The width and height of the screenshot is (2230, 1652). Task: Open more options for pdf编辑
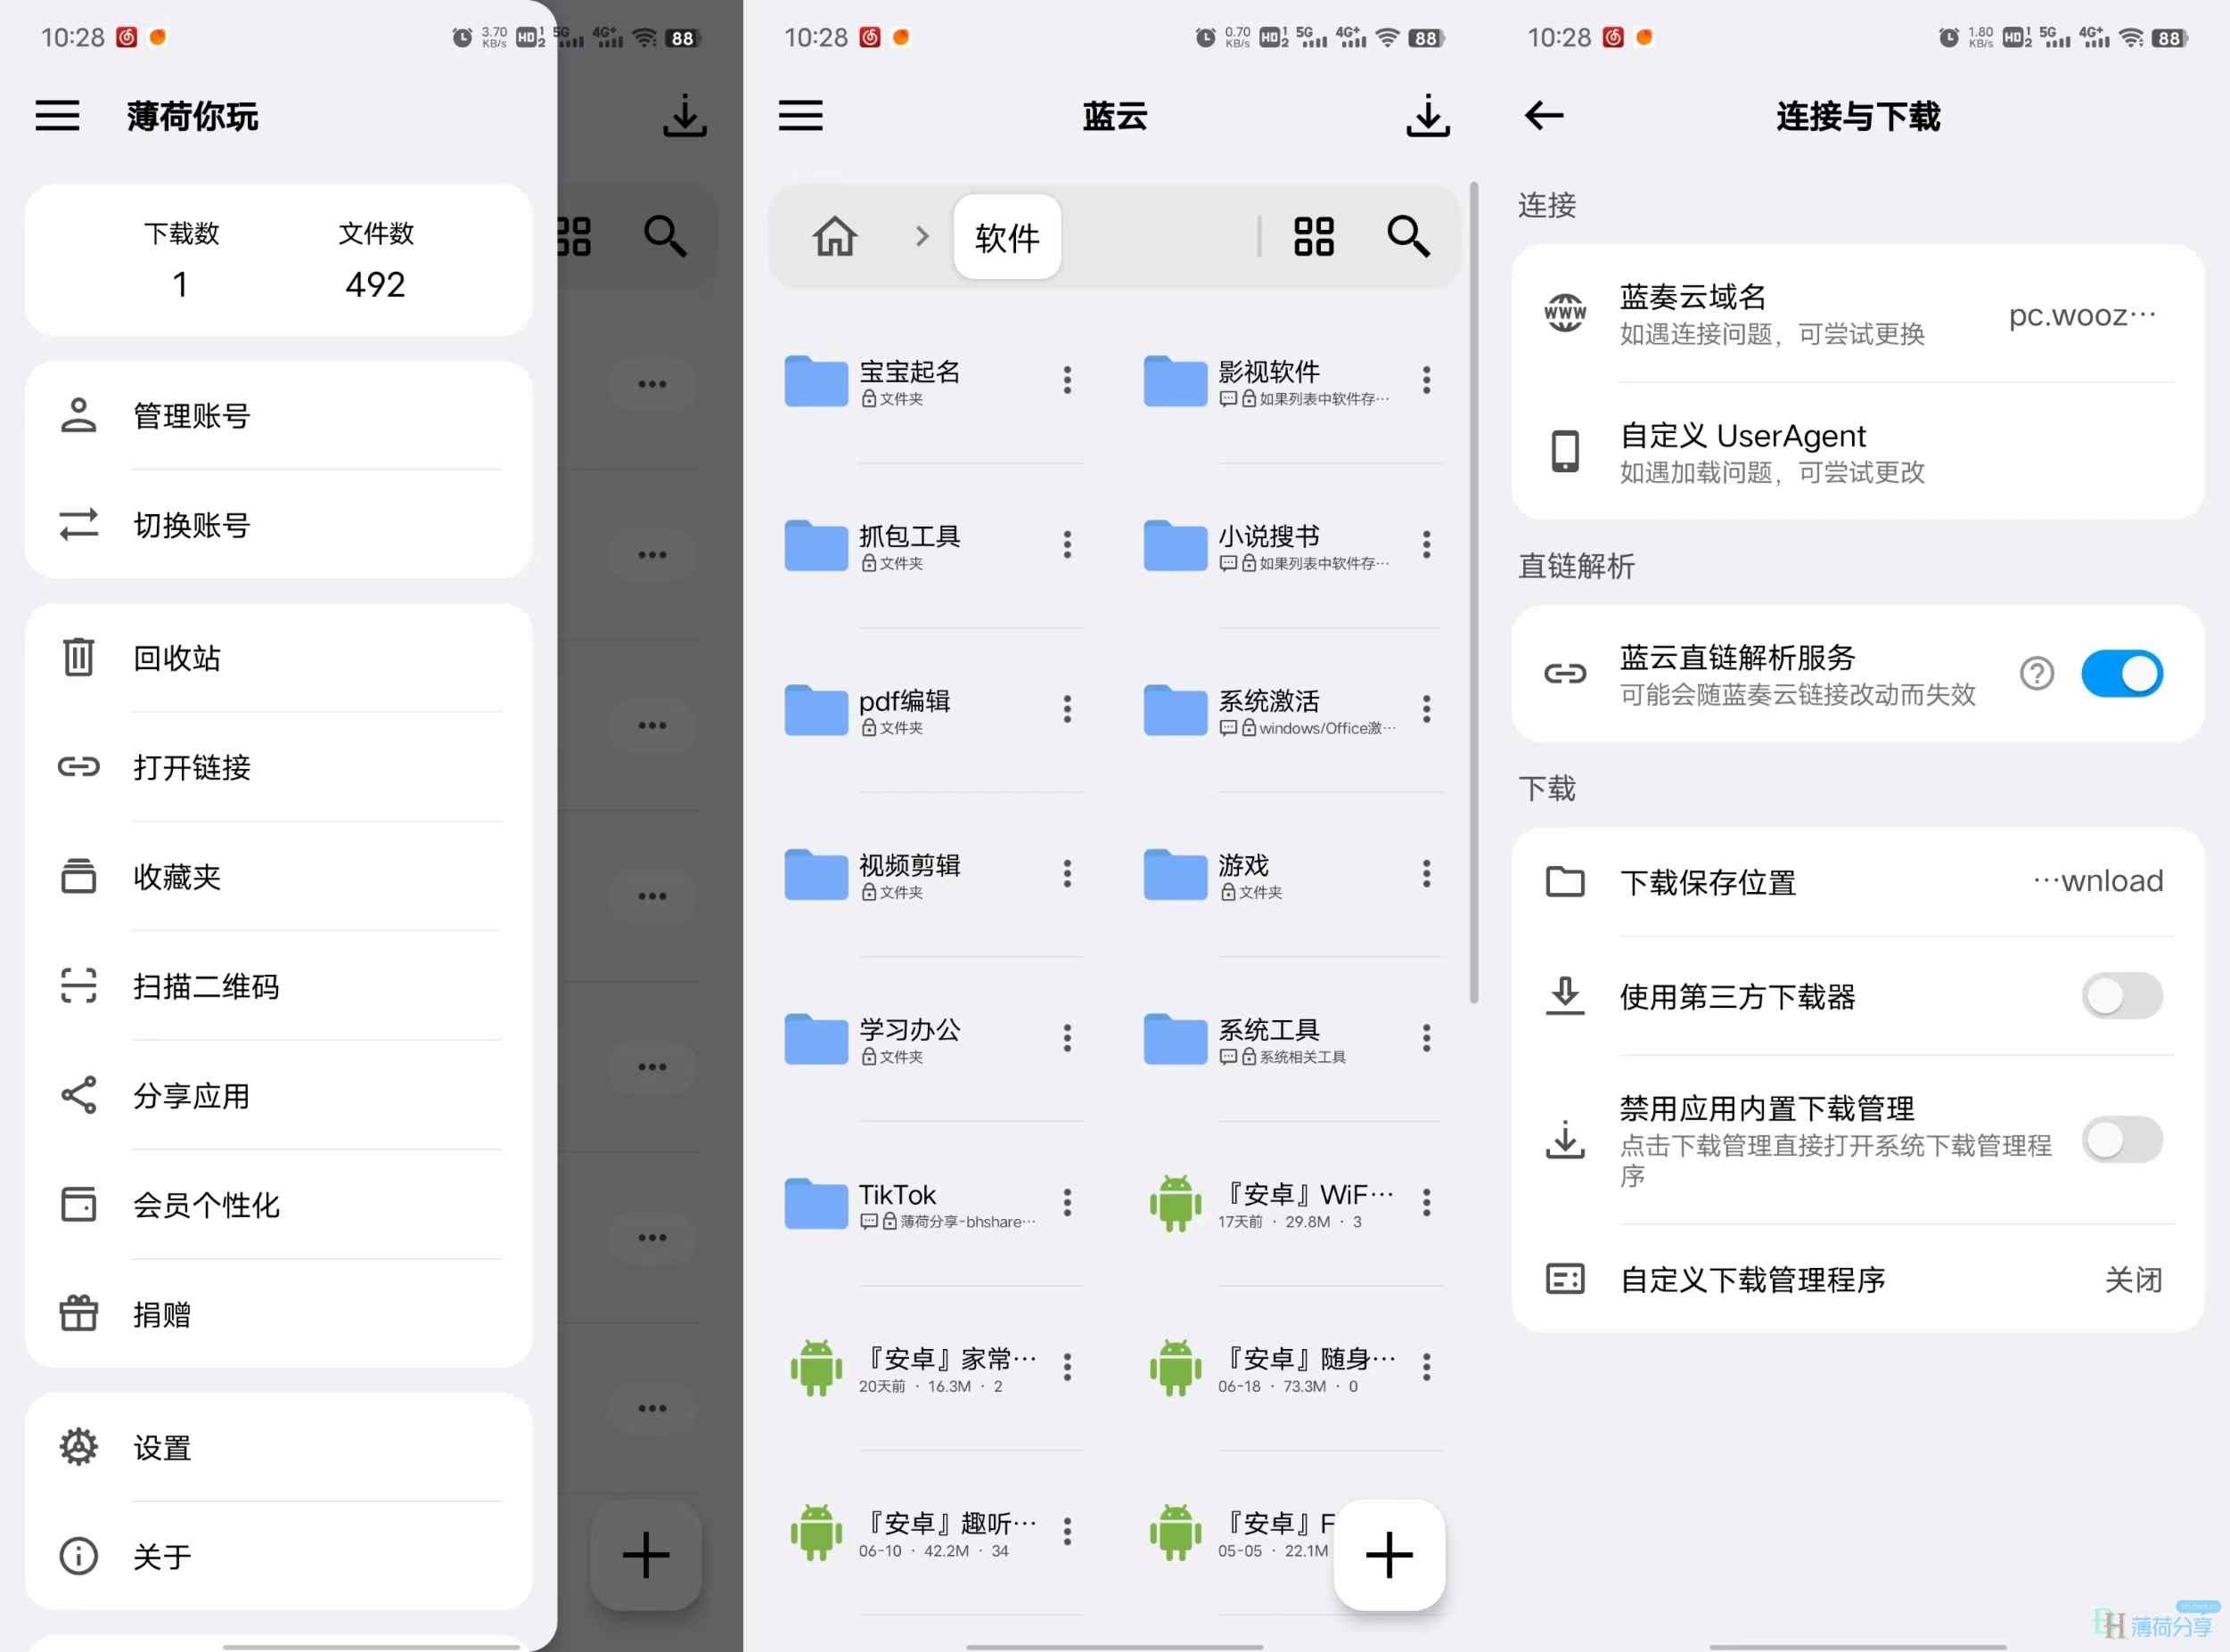pos(1067,709)
